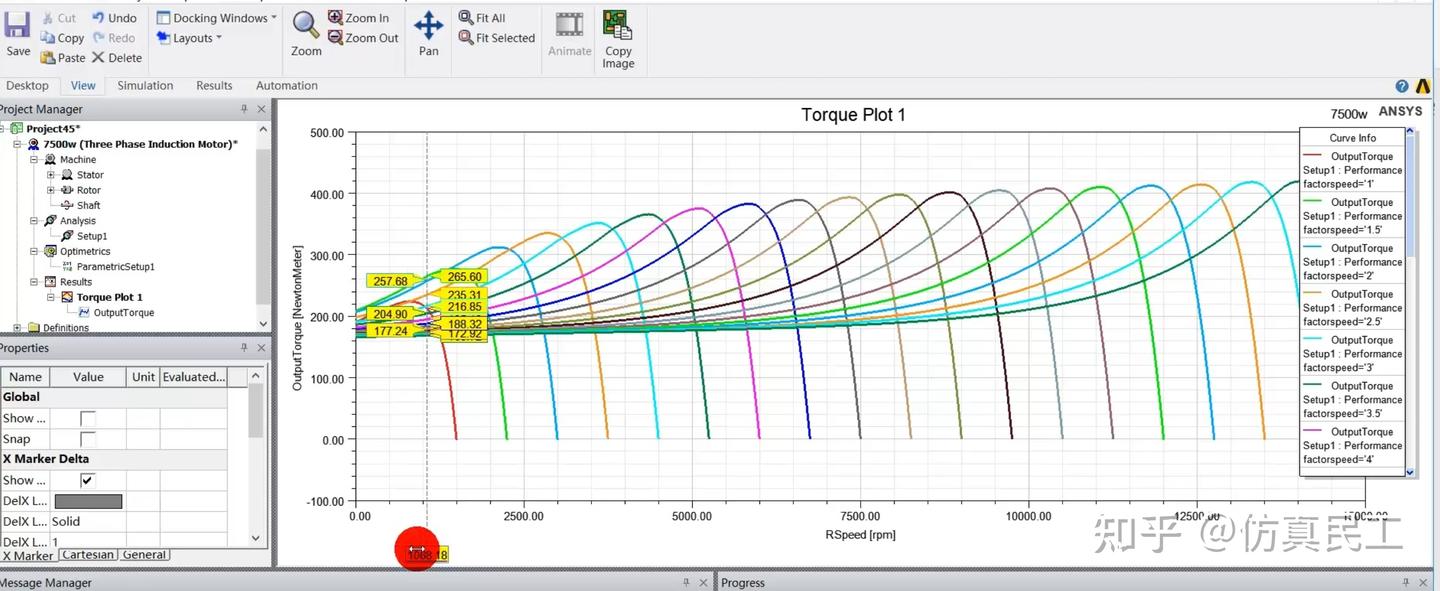The image size is (1440, 591).
Task: Click Copy Image to capture the plot
Action: 617,33
